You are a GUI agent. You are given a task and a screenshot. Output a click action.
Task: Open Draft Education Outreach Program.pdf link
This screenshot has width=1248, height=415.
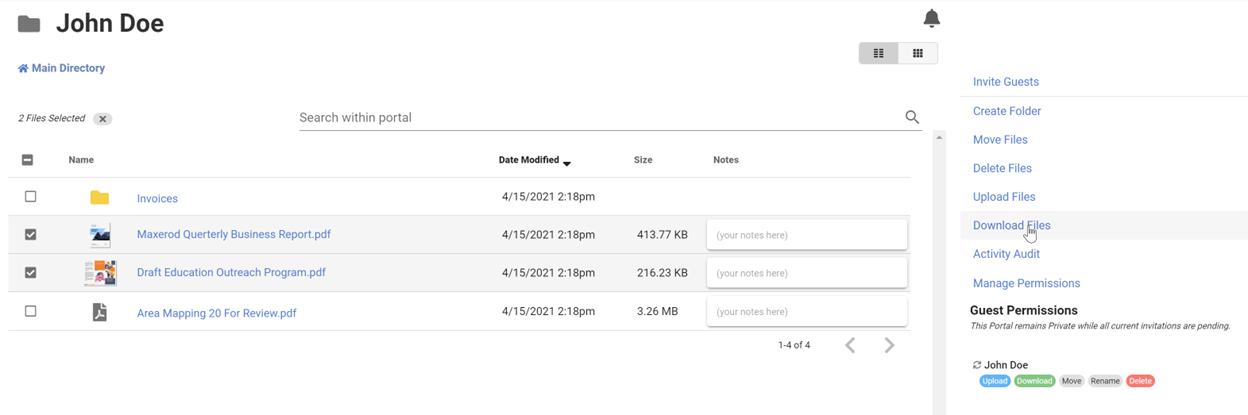[x=231, y=272]
